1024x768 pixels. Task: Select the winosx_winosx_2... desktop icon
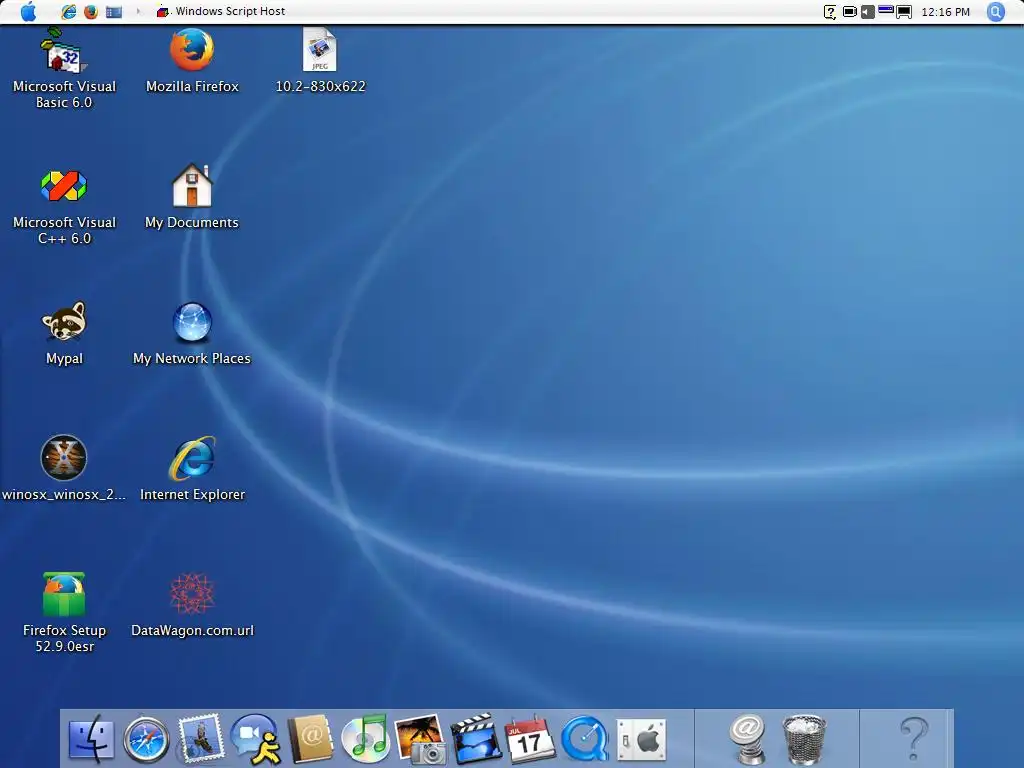[x=63, y=458]
